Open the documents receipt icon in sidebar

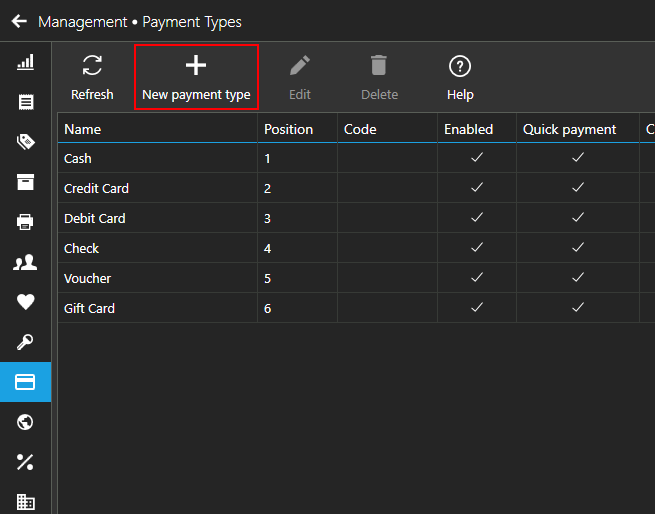(x=25, y=102)
